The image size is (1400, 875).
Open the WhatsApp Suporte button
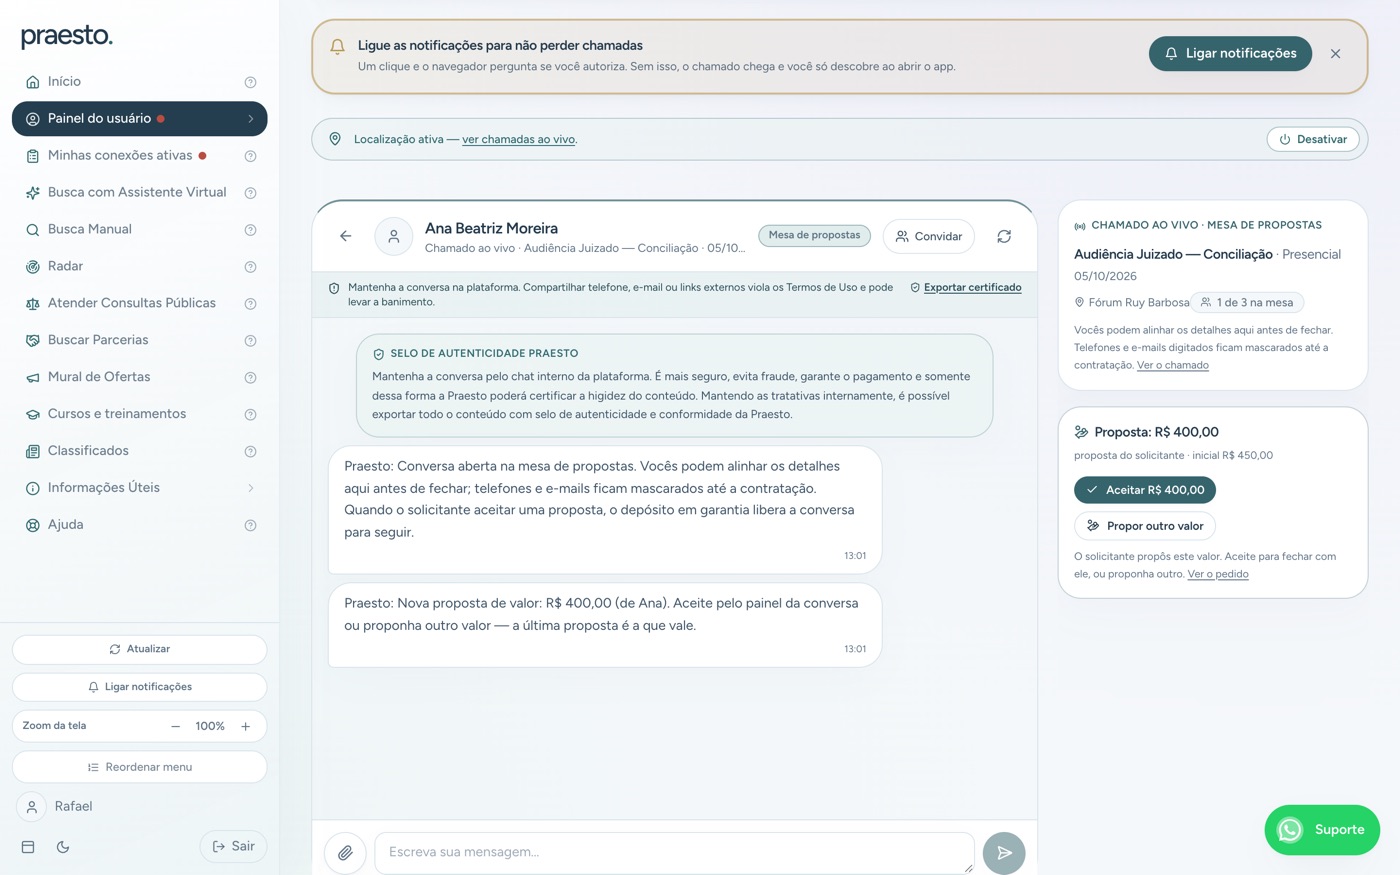click(1322, 830)
